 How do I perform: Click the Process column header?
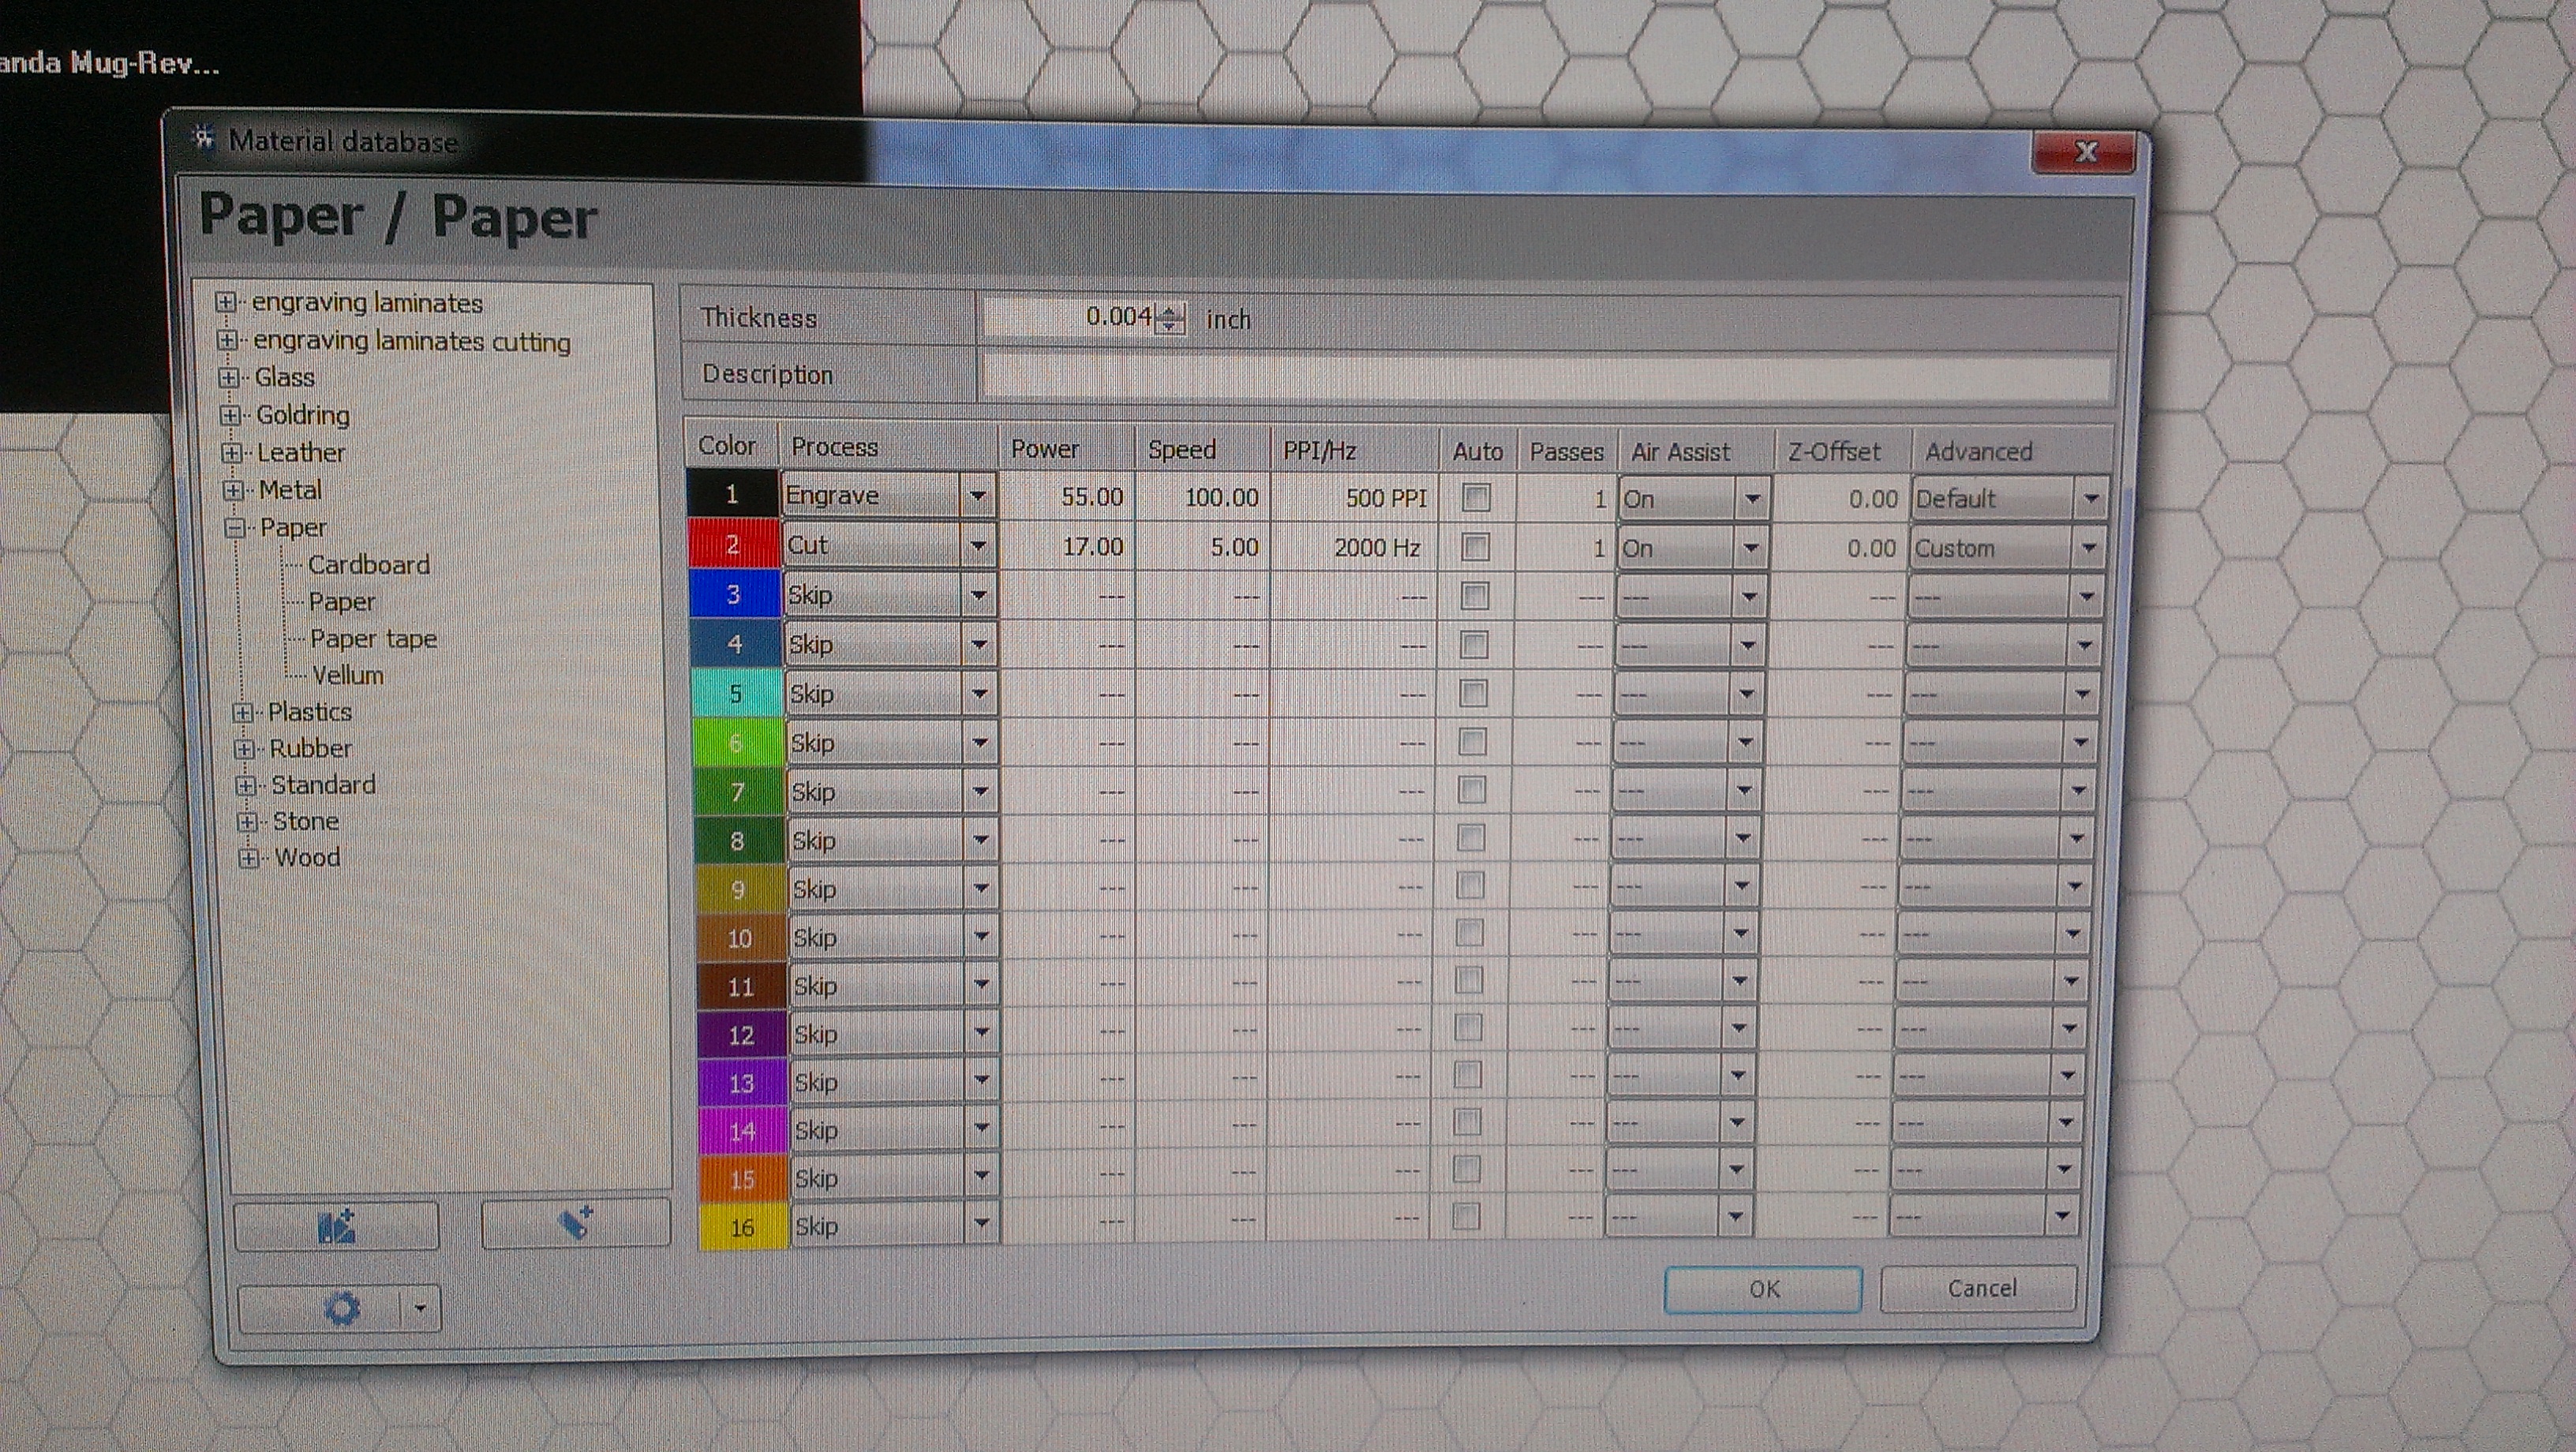[x=888, y=447]
